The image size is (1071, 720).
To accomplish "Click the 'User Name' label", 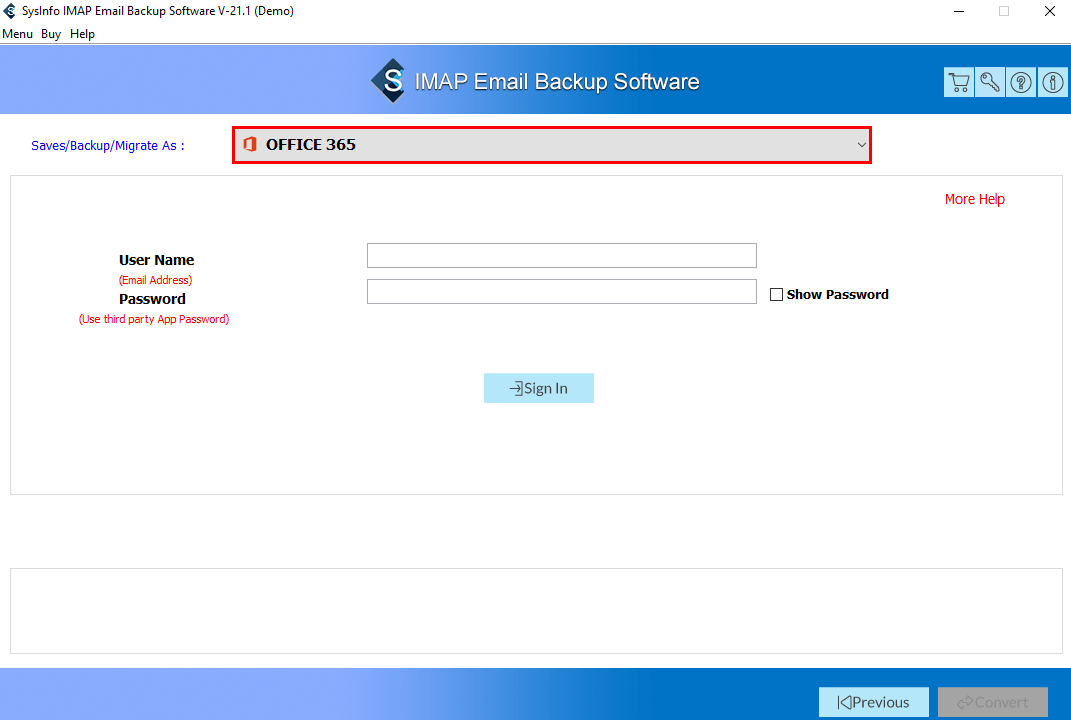I will pyautogui.click(x=156, y=260).
